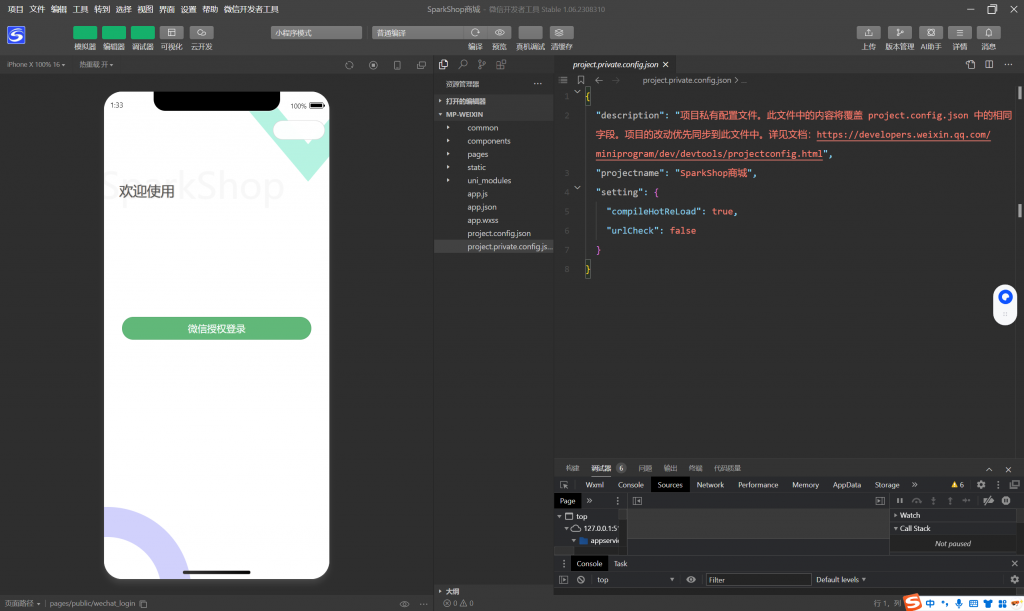Toggle the Debugger (调试器) panel button
Image resolution: width=1024 pixels, height=611 pixels.
(x=143, y=33)
